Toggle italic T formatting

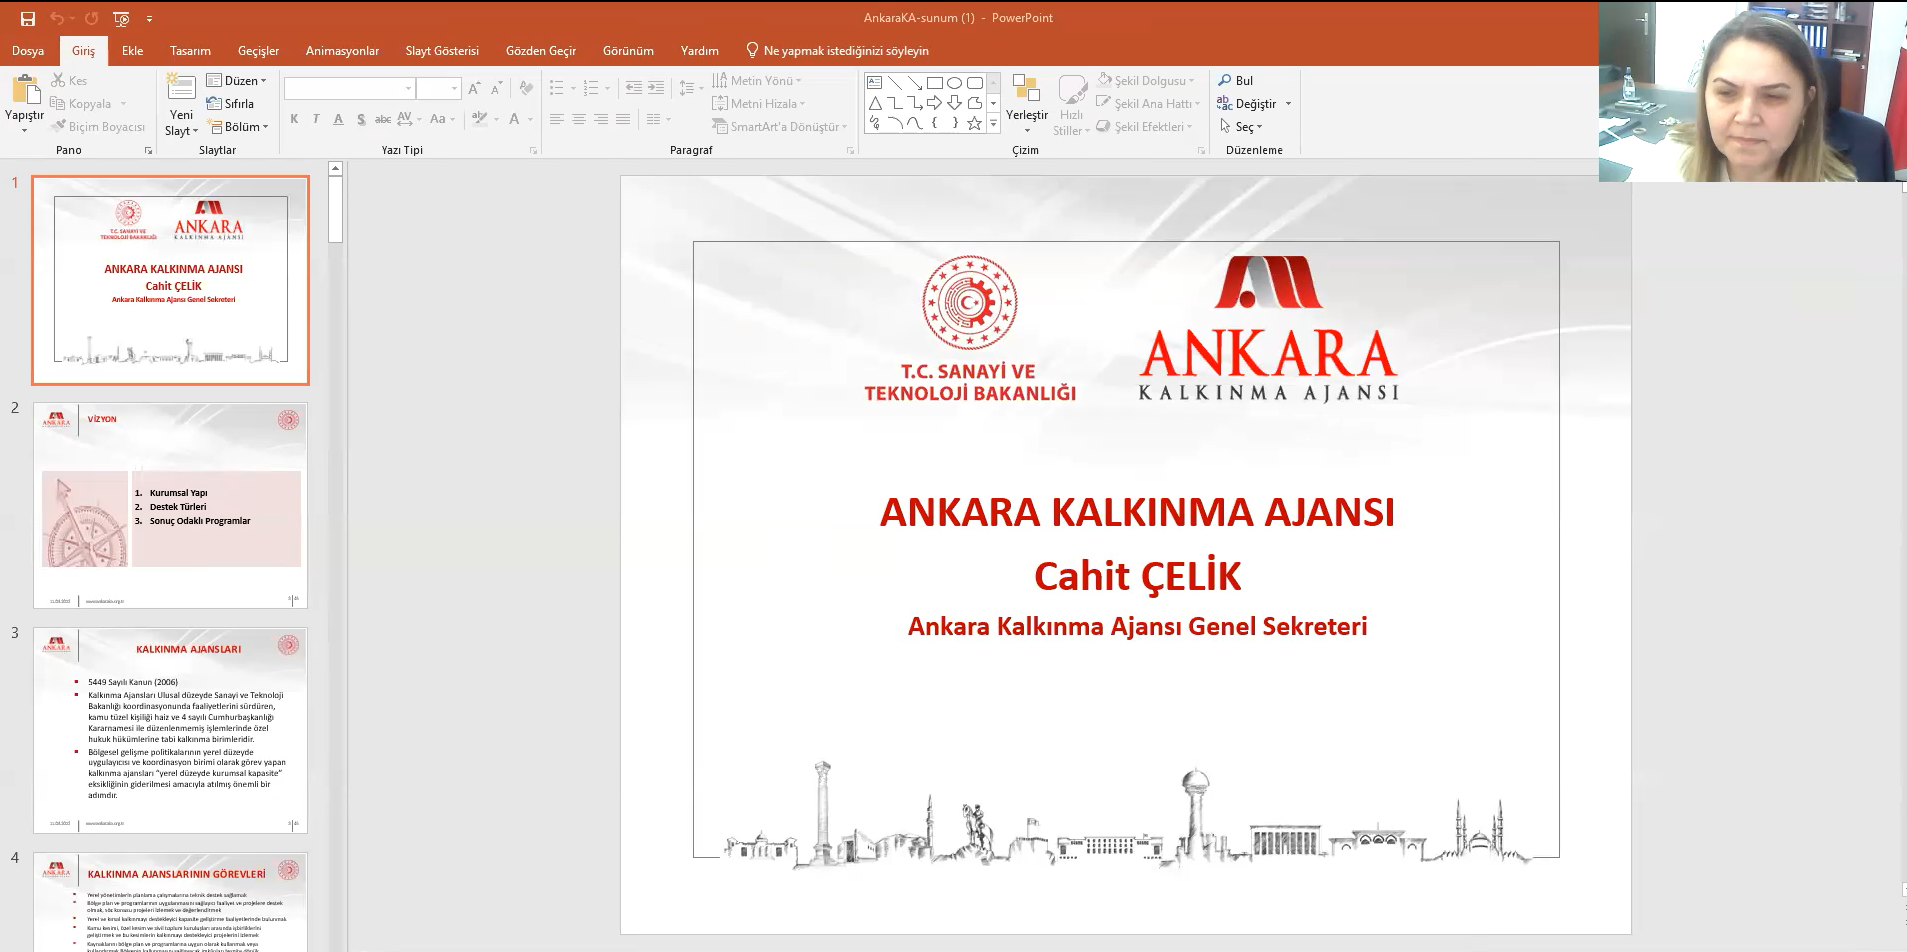(x=316, y=119)
